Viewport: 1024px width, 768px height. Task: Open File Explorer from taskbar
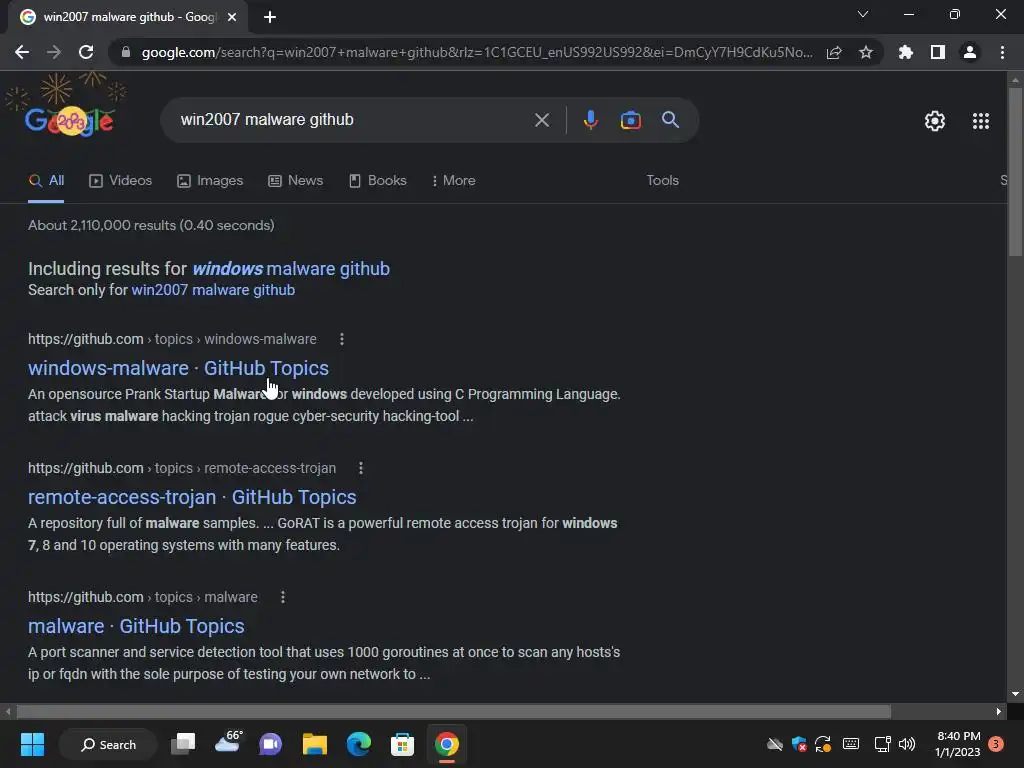click(314, 744)
